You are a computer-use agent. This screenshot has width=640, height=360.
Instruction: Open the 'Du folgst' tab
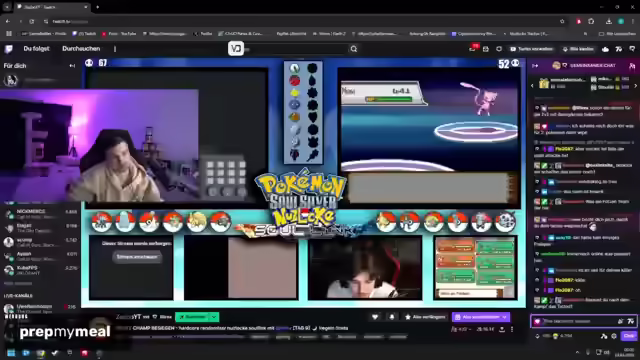(36, 49)
